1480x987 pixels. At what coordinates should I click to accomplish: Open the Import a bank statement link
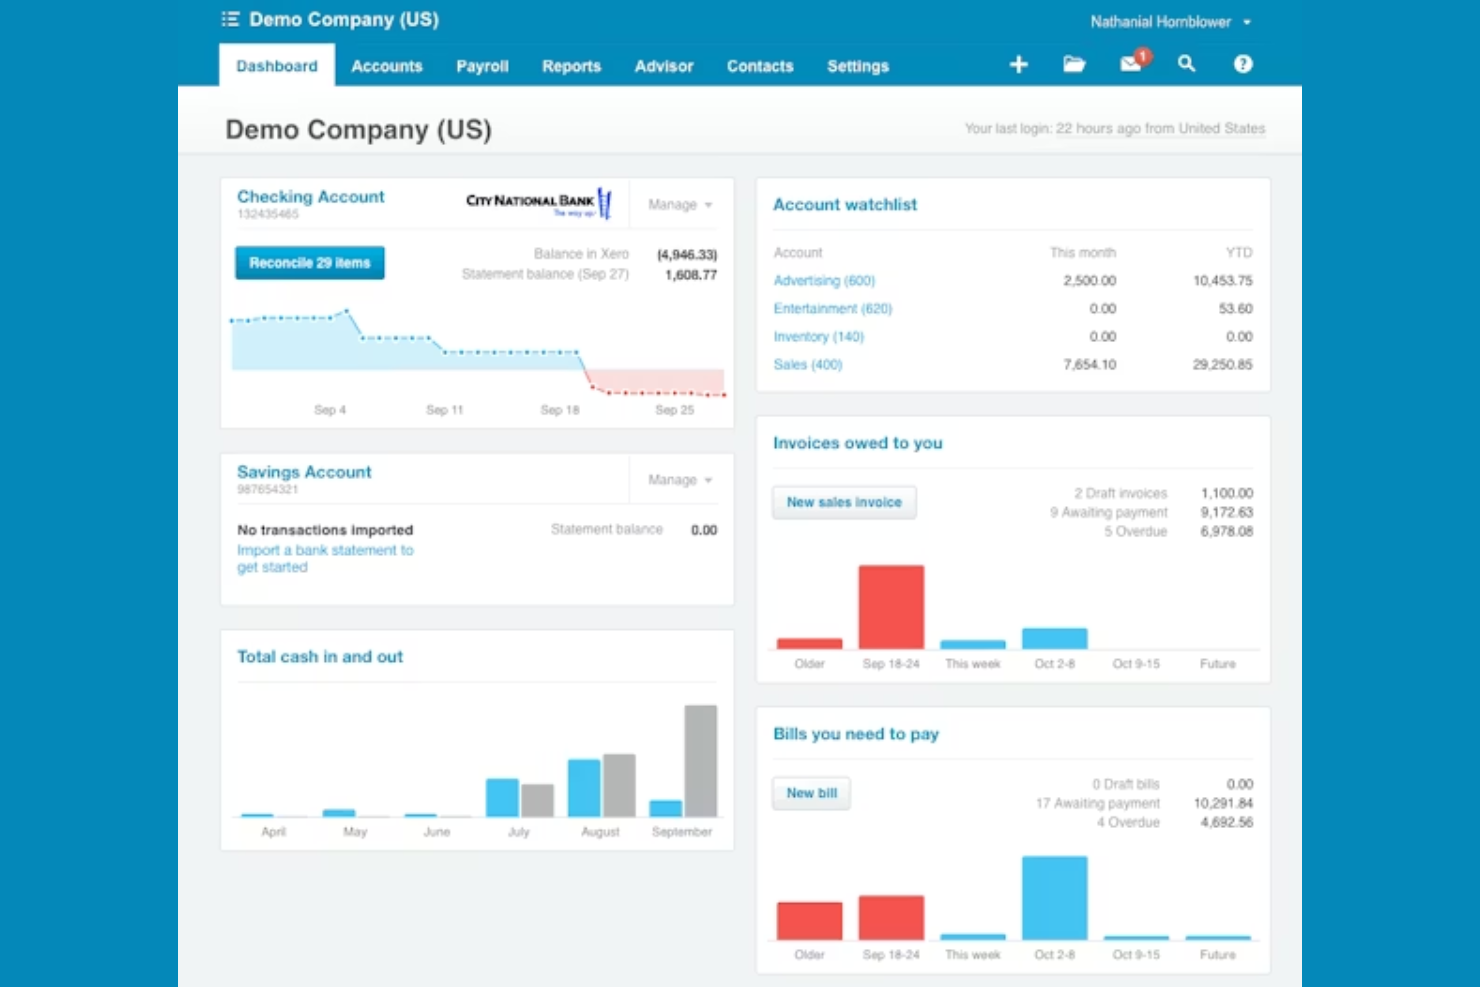(325, 550)
